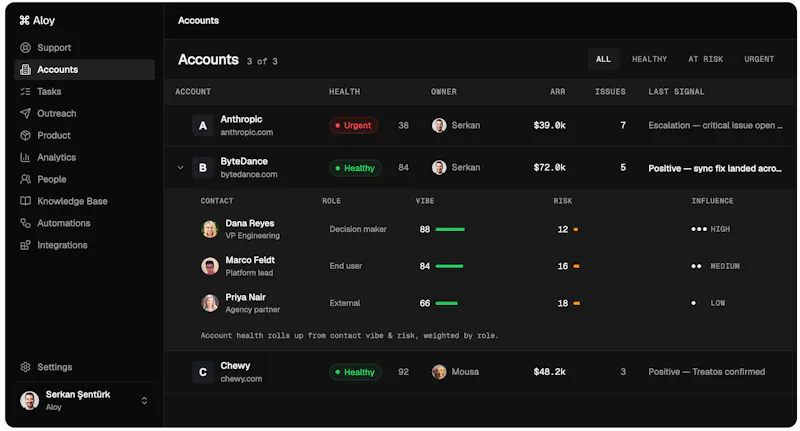Screen dimensions: 800x431
Task: Click Priya Nair's orange risk indicator
Action: point(577,303)
